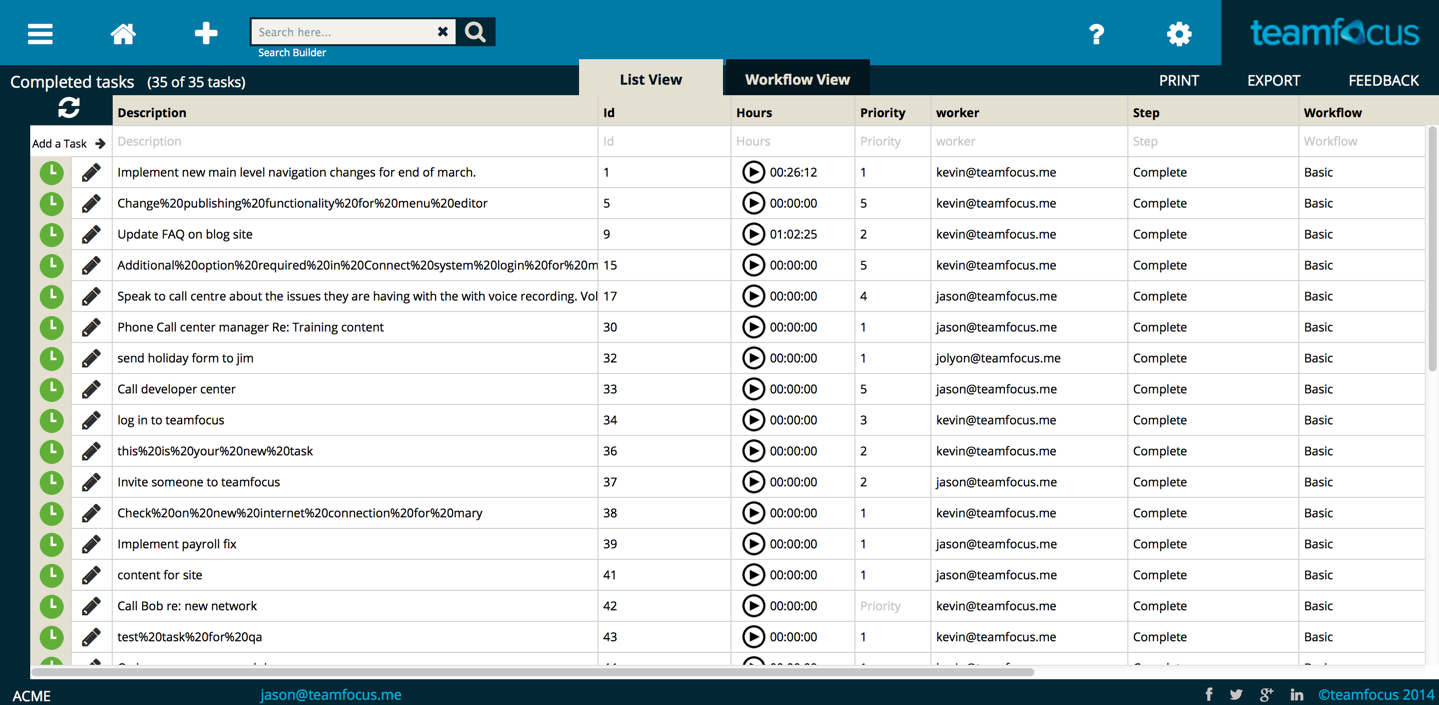Click the plus icon to add new
The image size is (1439, 705).
click(206, 33)
